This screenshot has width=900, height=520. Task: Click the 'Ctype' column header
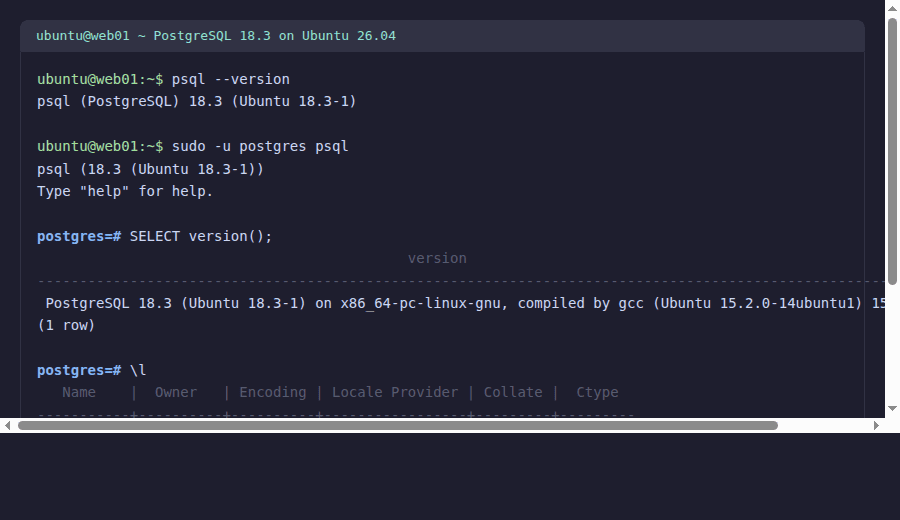[x=597, y=392]
